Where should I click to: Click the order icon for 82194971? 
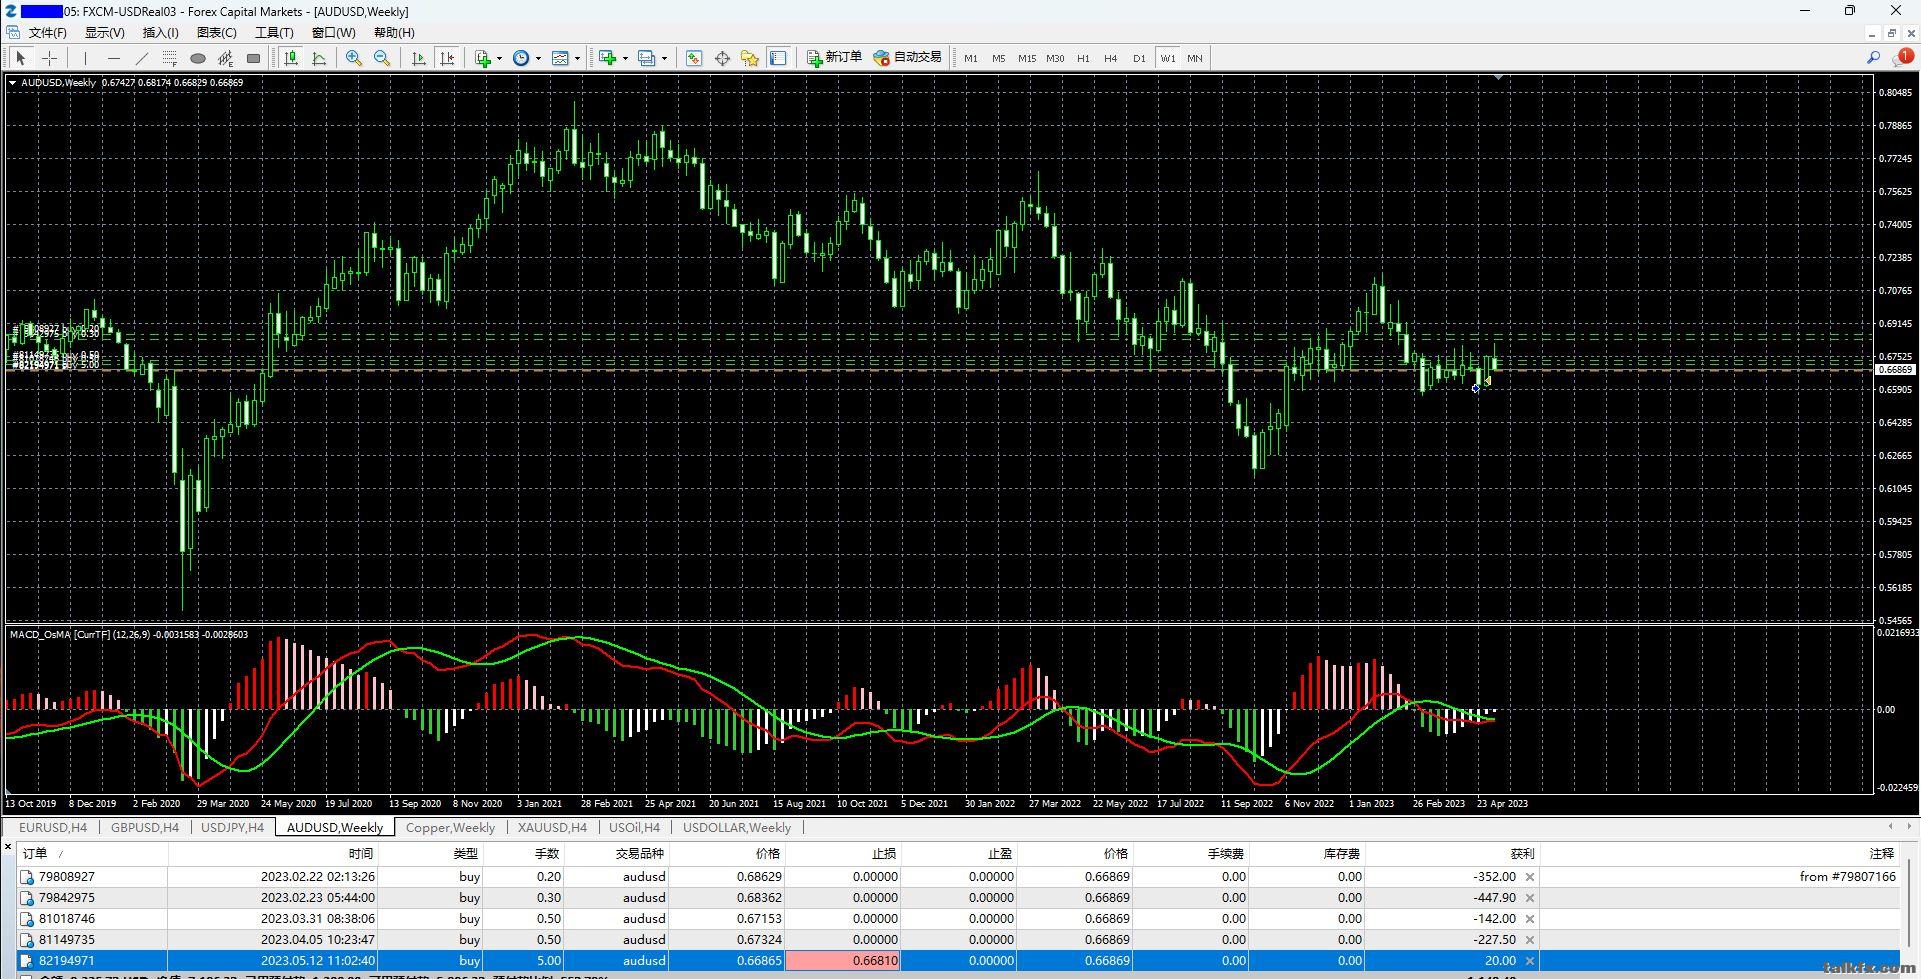pyautogui.click(x=27, y=961)
